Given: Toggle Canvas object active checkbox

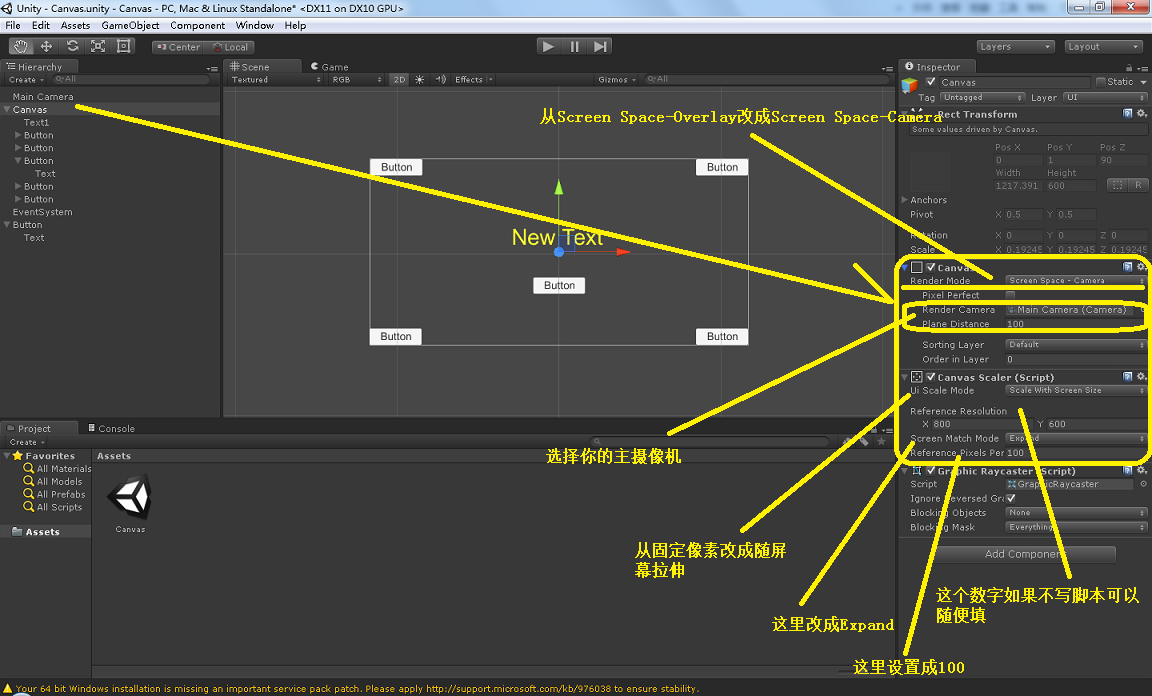Looking at the screenshot, I should pos(931,82).
